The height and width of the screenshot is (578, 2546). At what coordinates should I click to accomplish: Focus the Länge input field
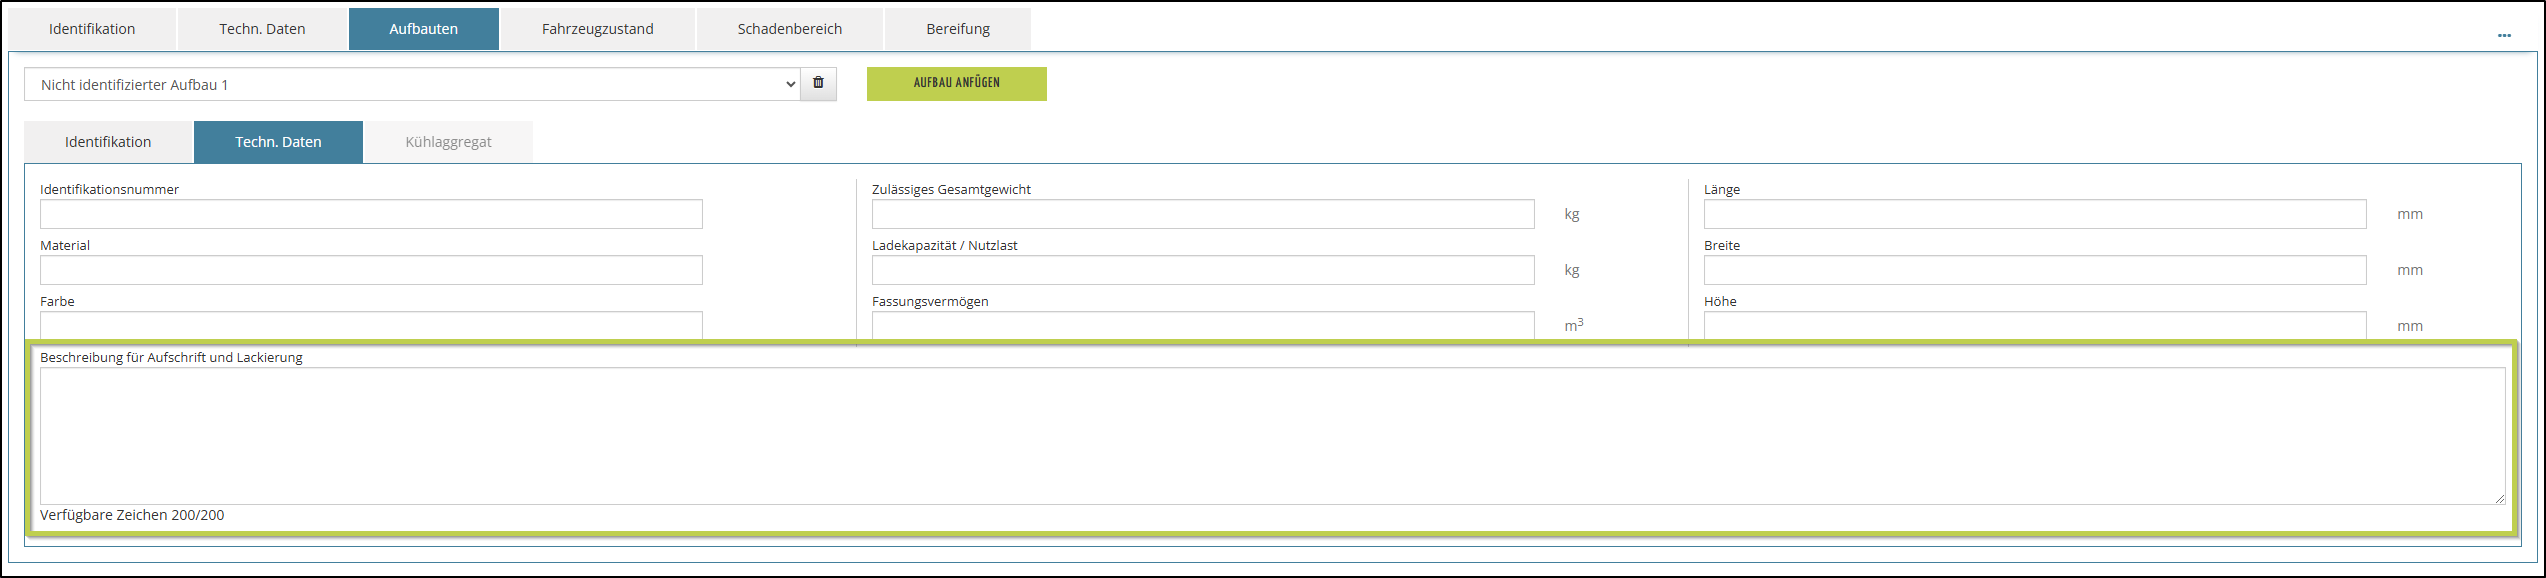coord(2034,214)
